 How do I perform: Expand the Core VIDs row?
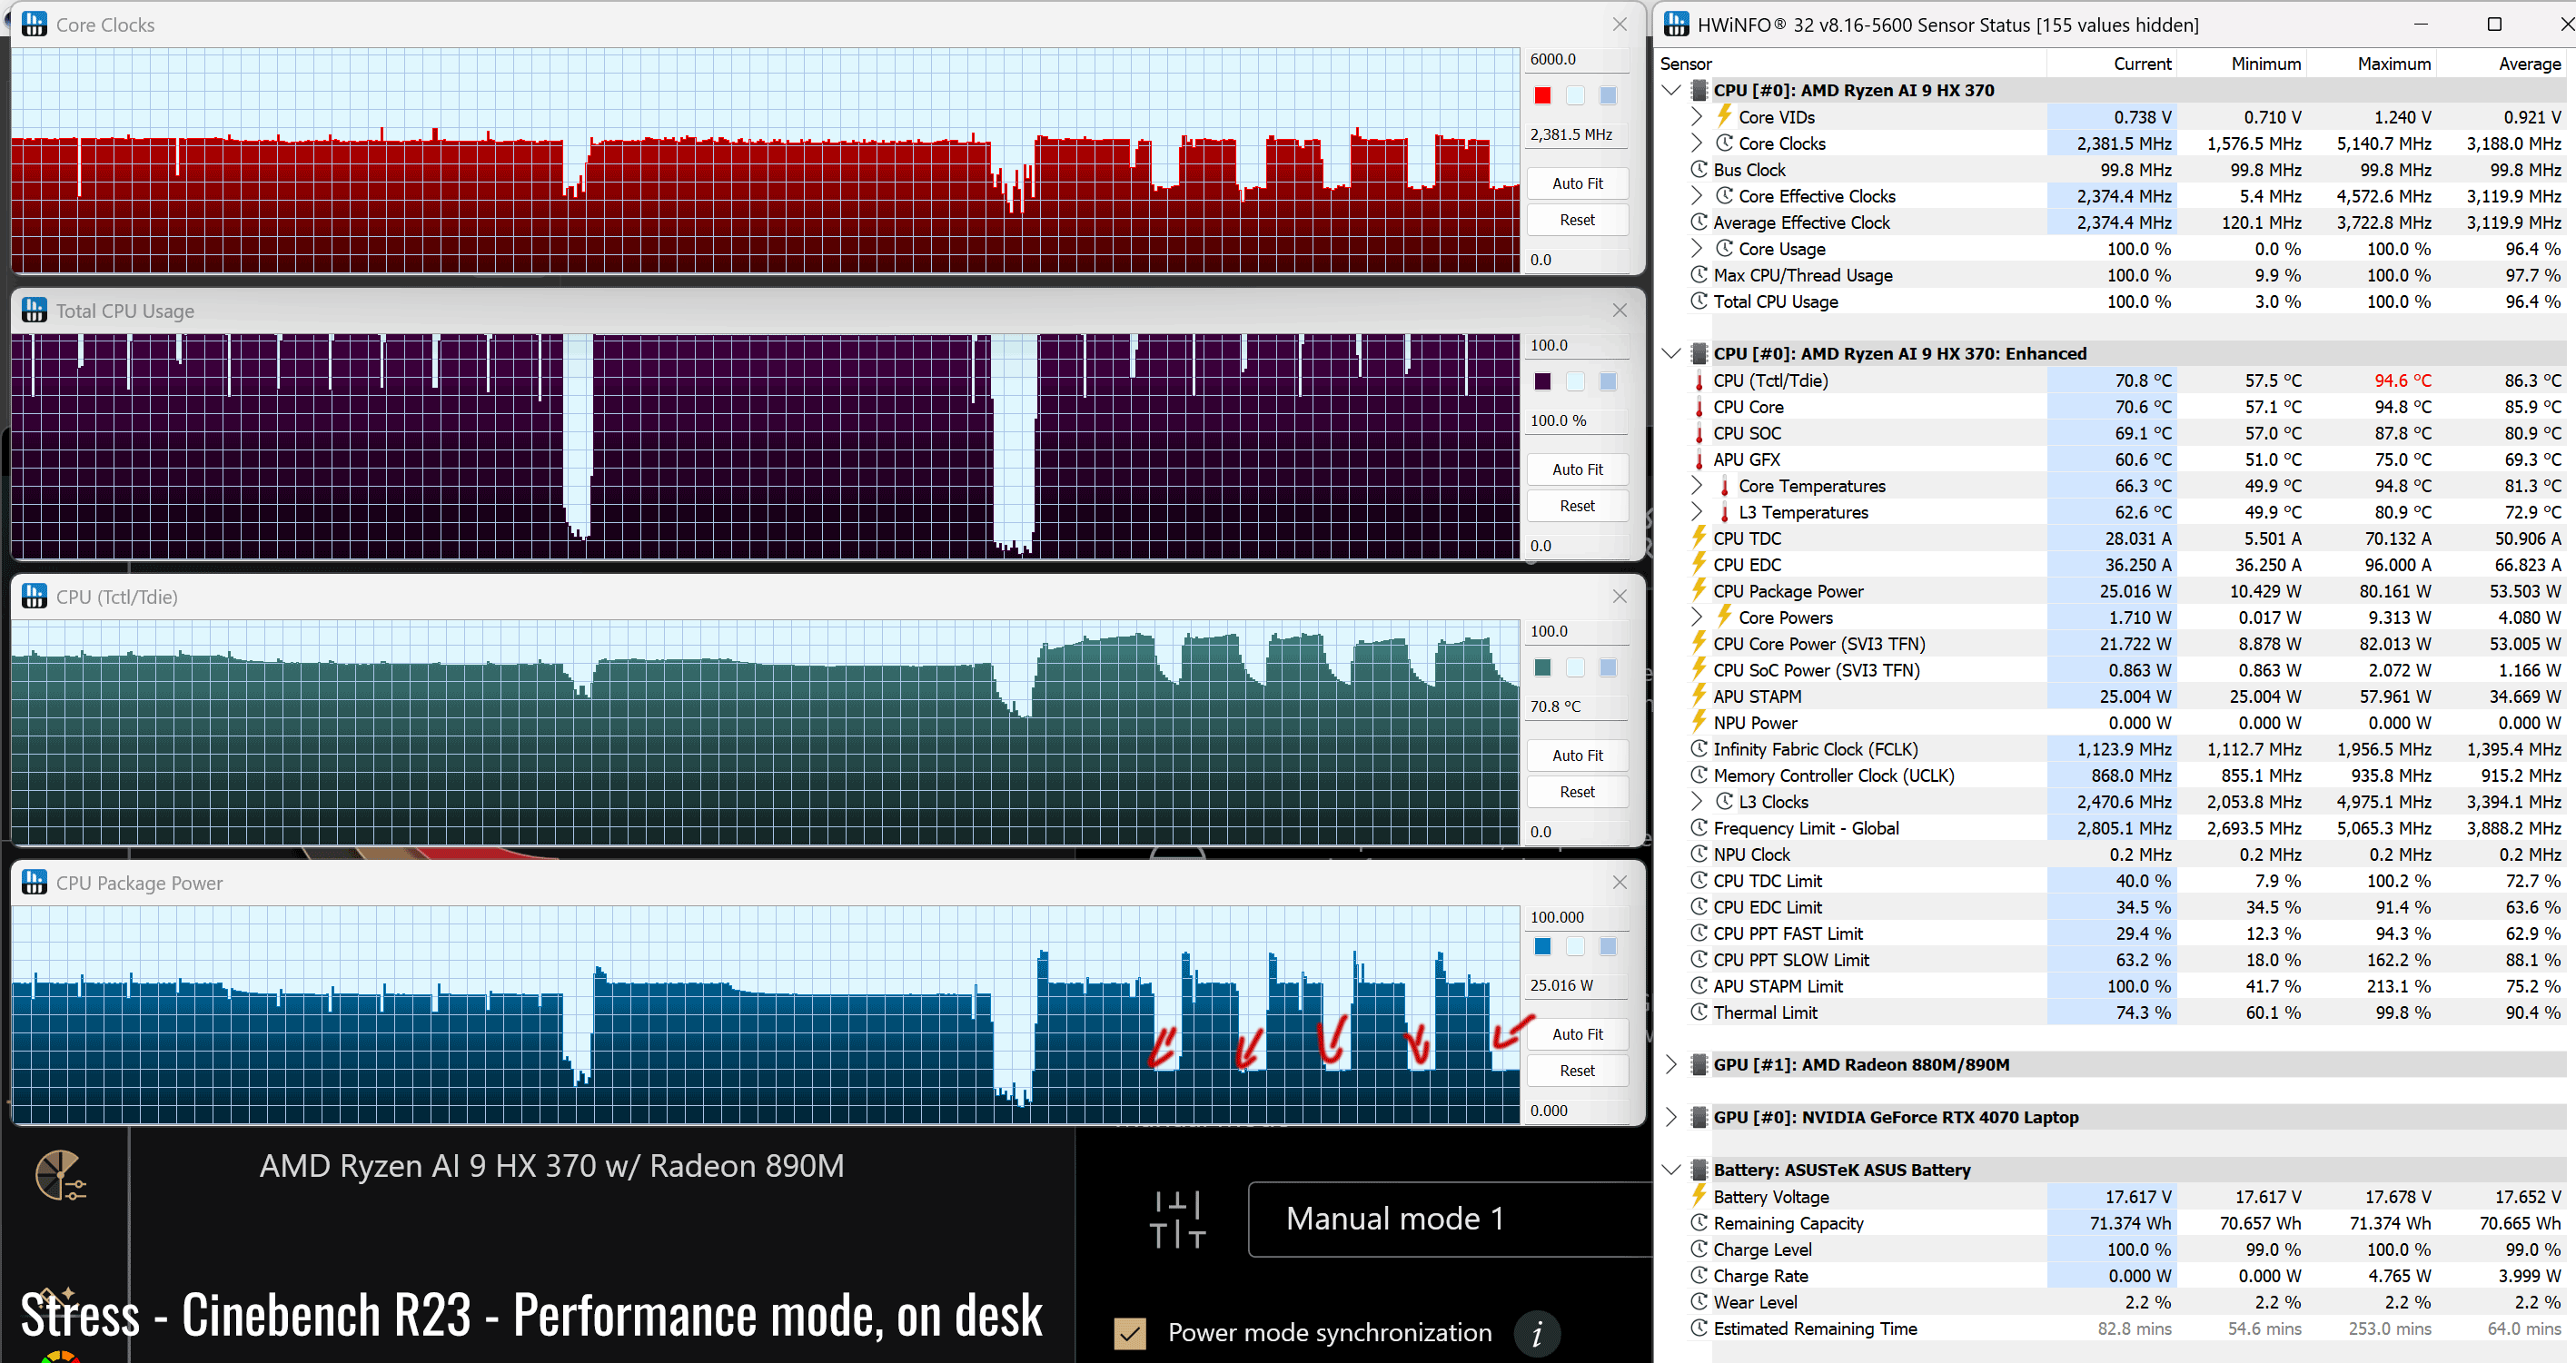(1697, 117)
